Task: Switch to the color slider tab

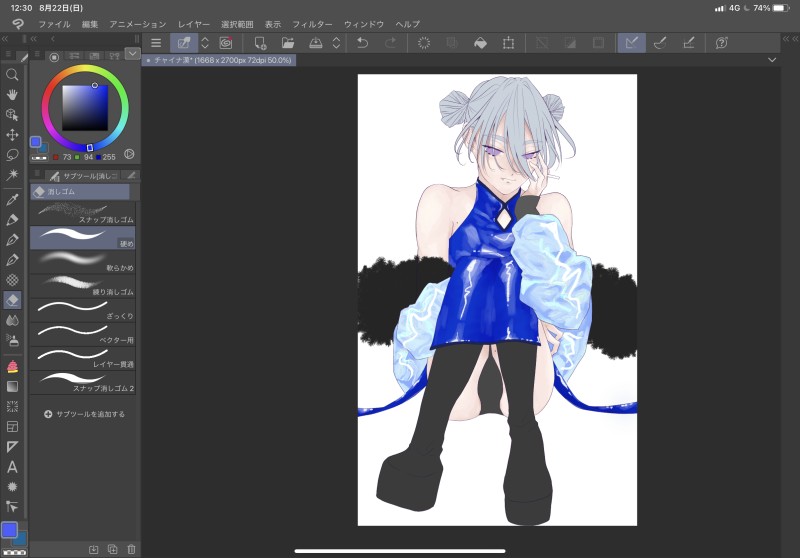Action: coord(74,56)
